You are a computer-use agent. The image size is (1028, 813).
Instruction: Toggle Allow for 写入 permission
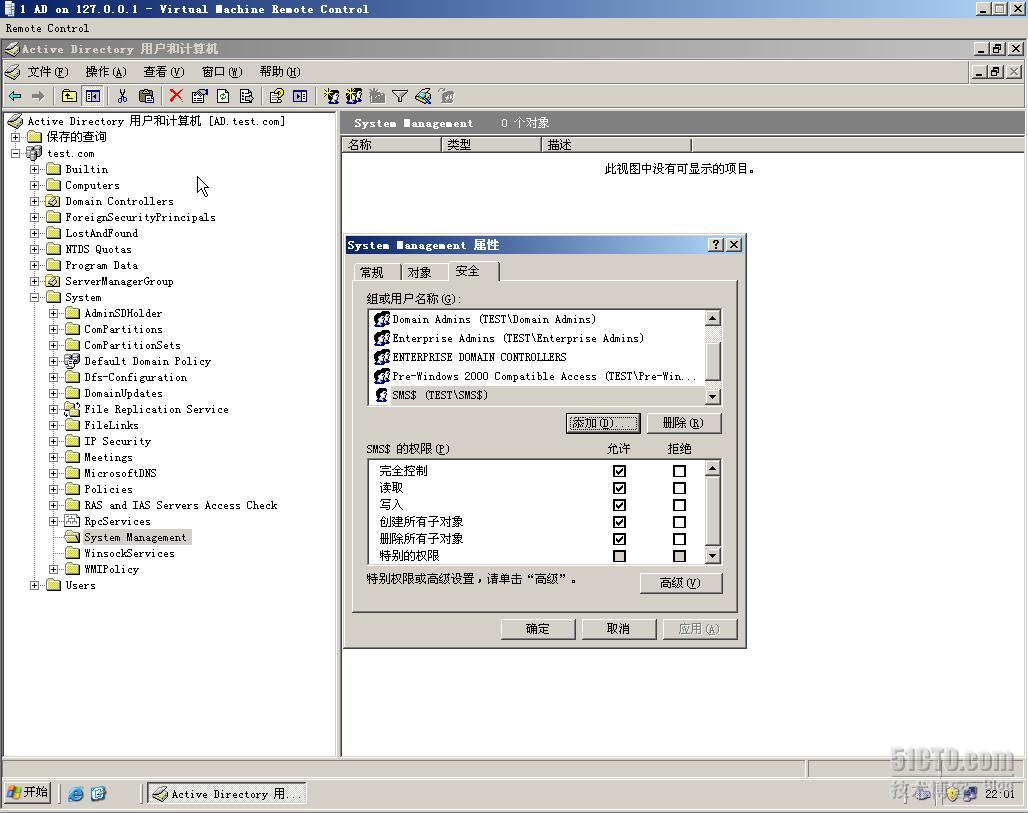619,505
